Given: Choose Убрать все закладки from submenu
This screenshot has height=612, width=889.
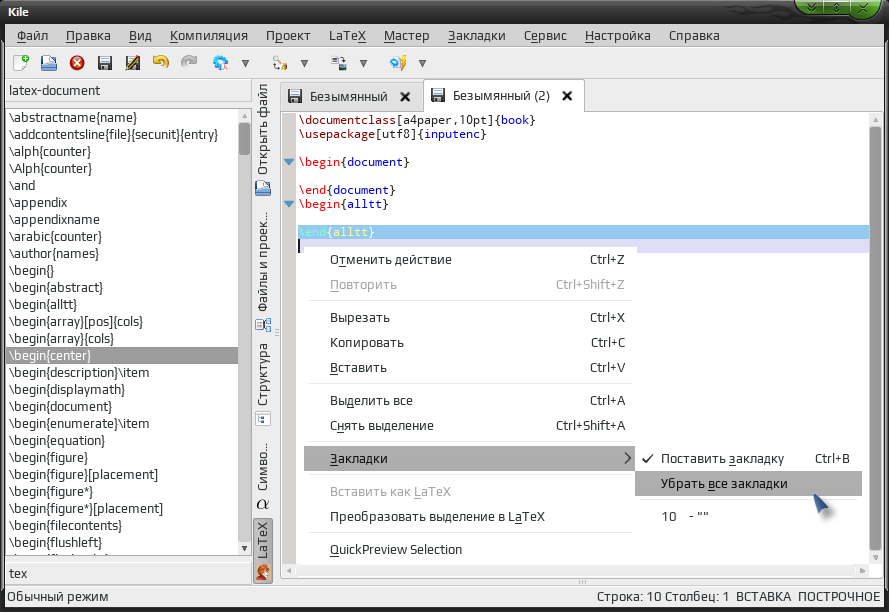Looking at the screenshot, I should (x=748, y=484).
